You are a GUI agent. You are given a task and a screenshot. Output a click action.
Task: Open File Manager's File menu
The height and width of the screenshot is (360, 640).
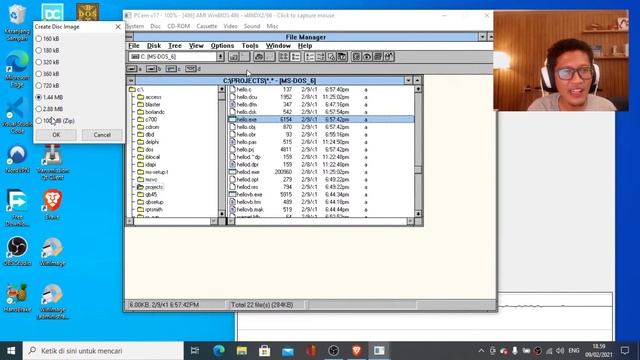pos(134,46)
